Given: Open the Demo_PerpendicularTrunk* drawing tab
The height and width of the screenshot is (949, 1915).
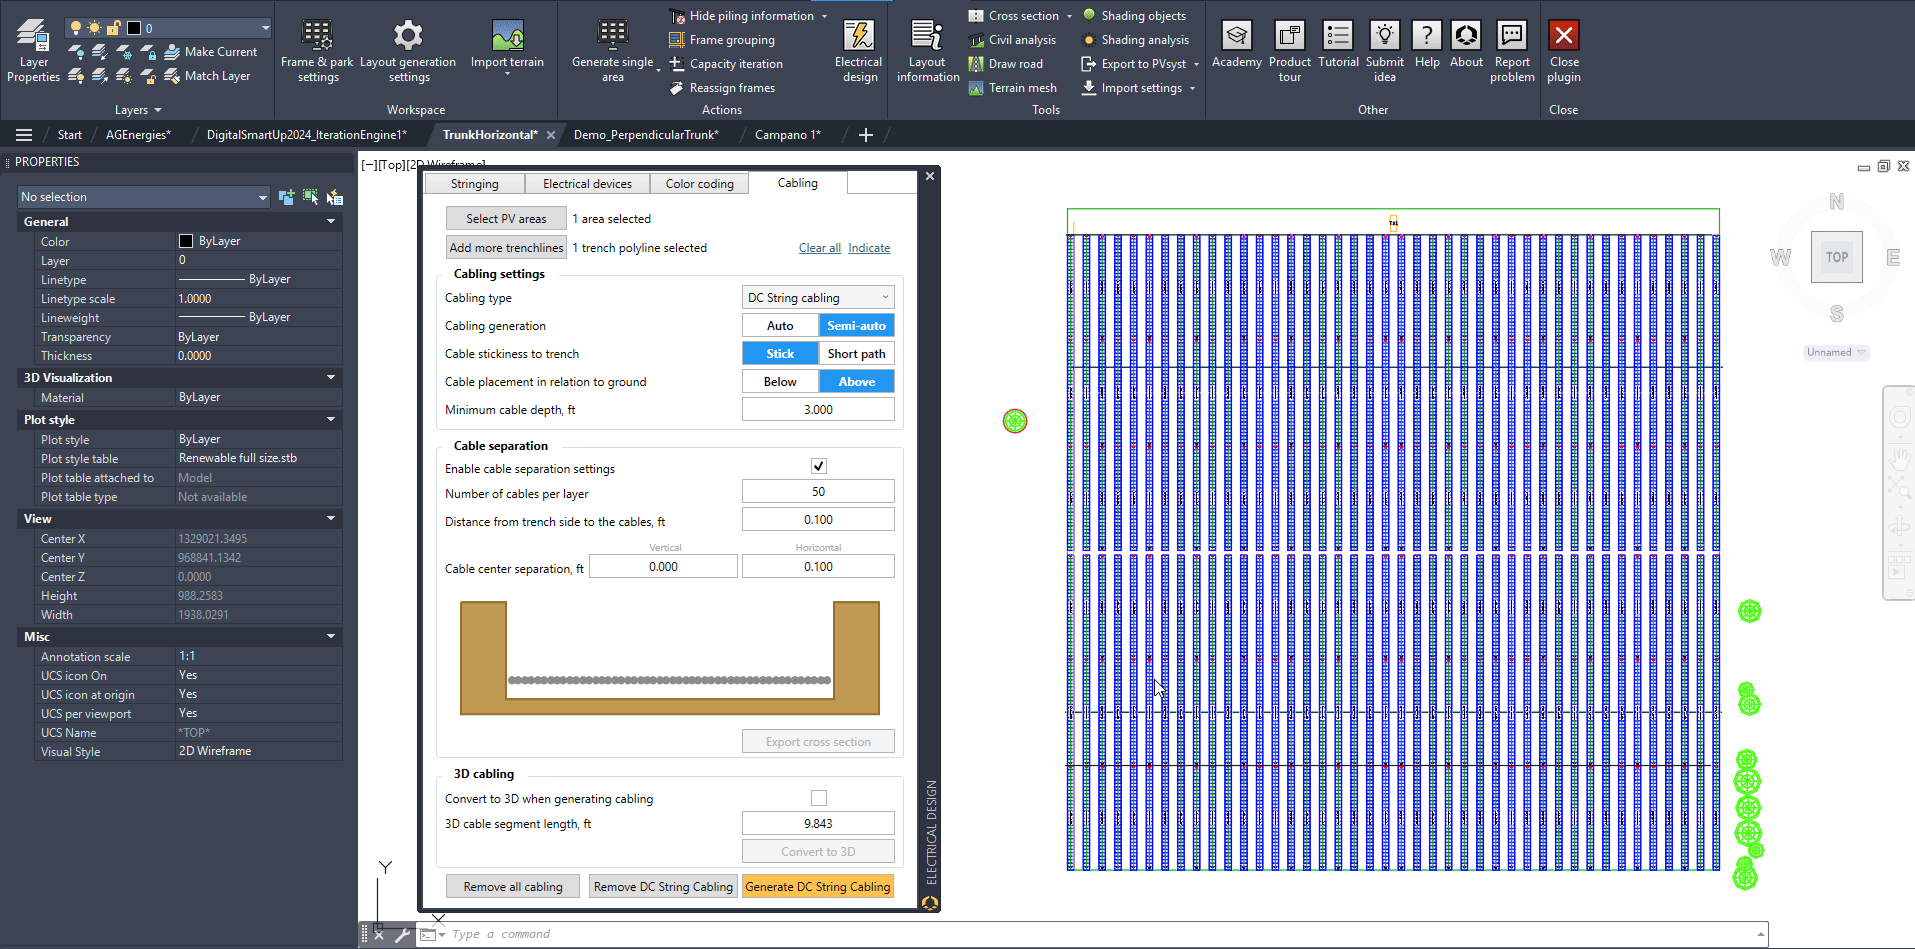Looking at the screenshot, I should point(646,135).
